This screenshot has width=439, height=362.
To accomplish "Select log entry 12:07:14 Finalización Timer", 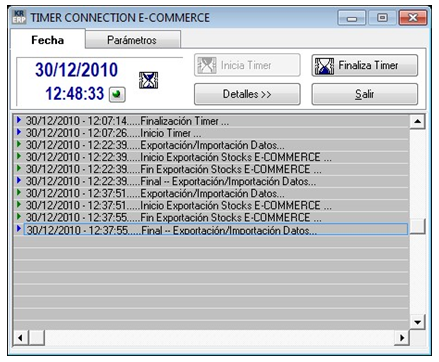I will (x=211, y=121).
